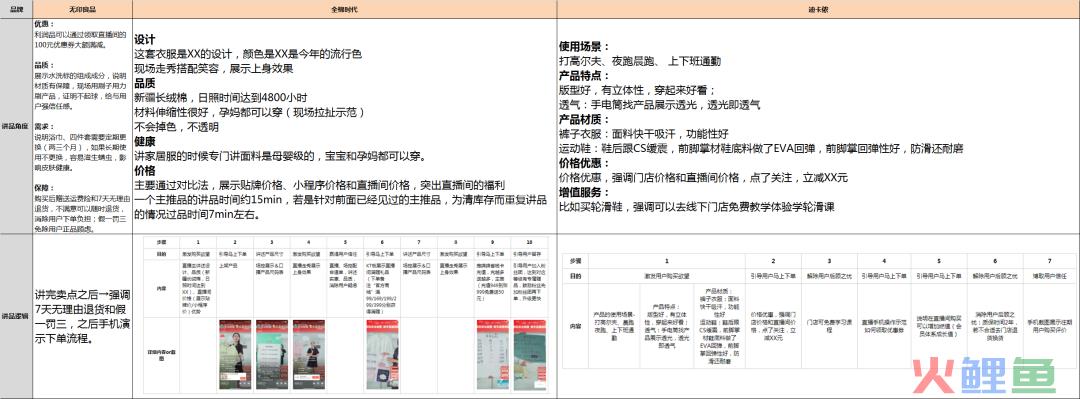Select the 7天无理由退货 logic text cell
This screenshot has width=1080, height=399.
(x=83, y=316)
